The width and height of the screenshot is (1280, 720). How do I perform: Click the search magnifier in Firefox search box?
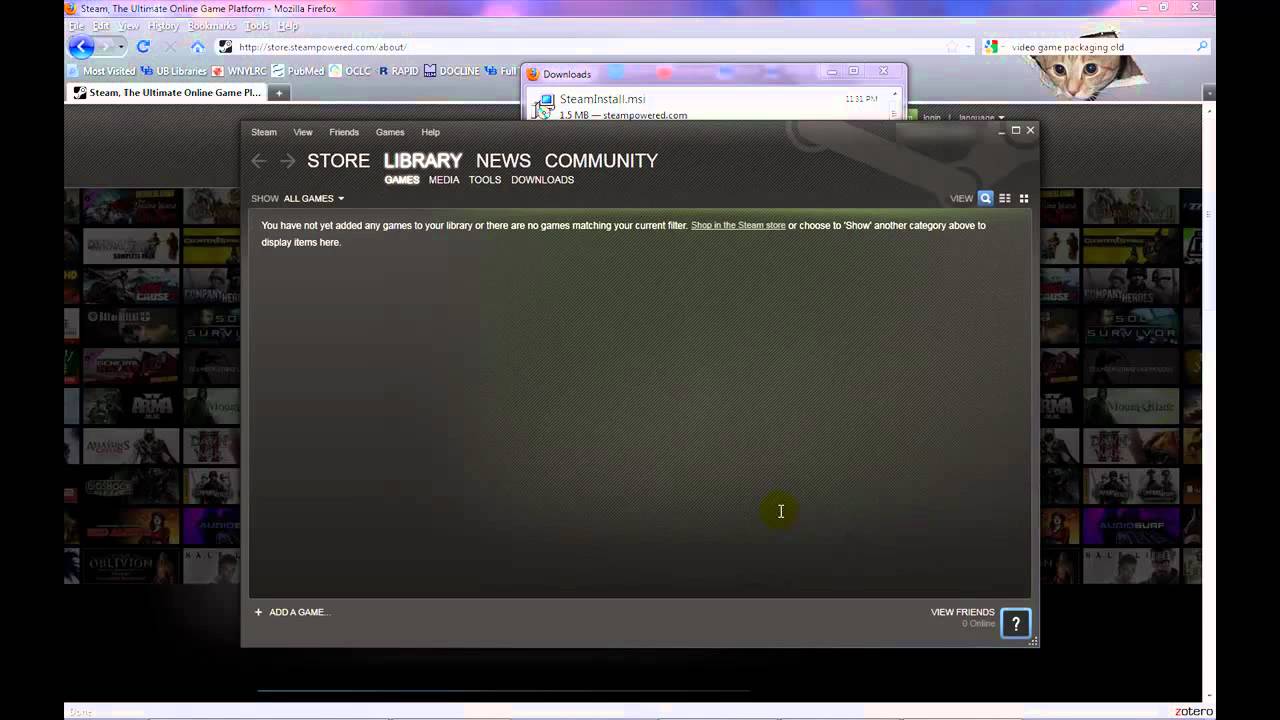click(x=1202, y=47)
